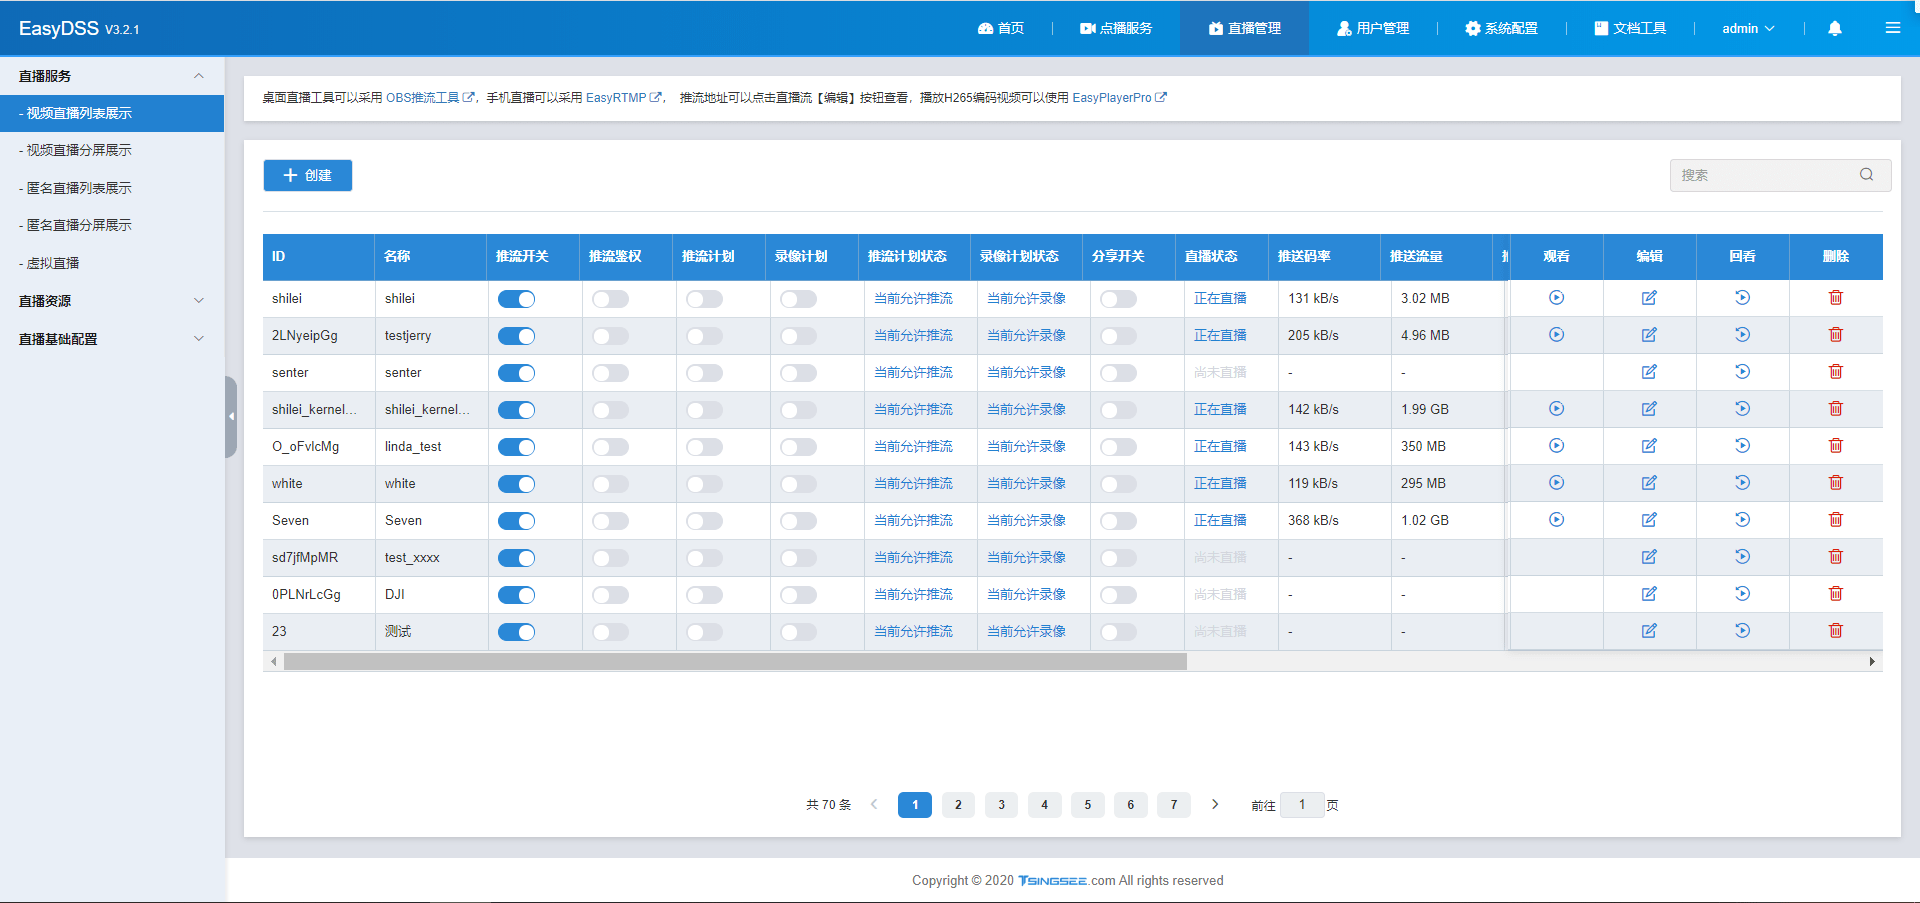Screen dimensions: 1920x903
Task: Enable 推流鉴权 for senter row
Action: pyautogui.click(x=610, y=373)
